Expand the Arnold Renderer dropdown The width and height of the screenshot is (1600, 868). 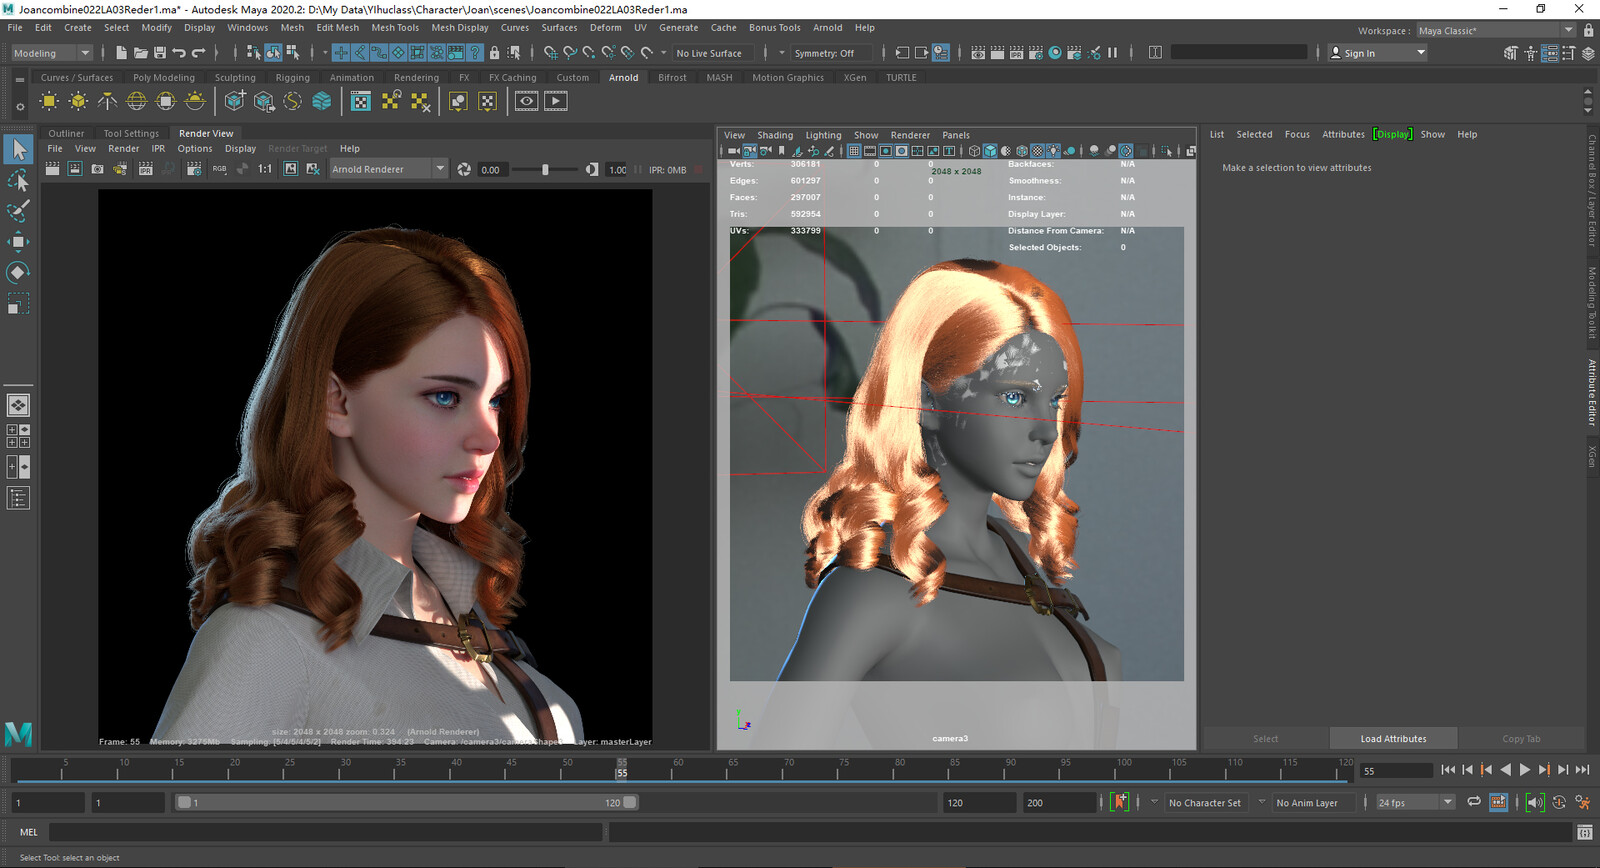click(439, 169)
